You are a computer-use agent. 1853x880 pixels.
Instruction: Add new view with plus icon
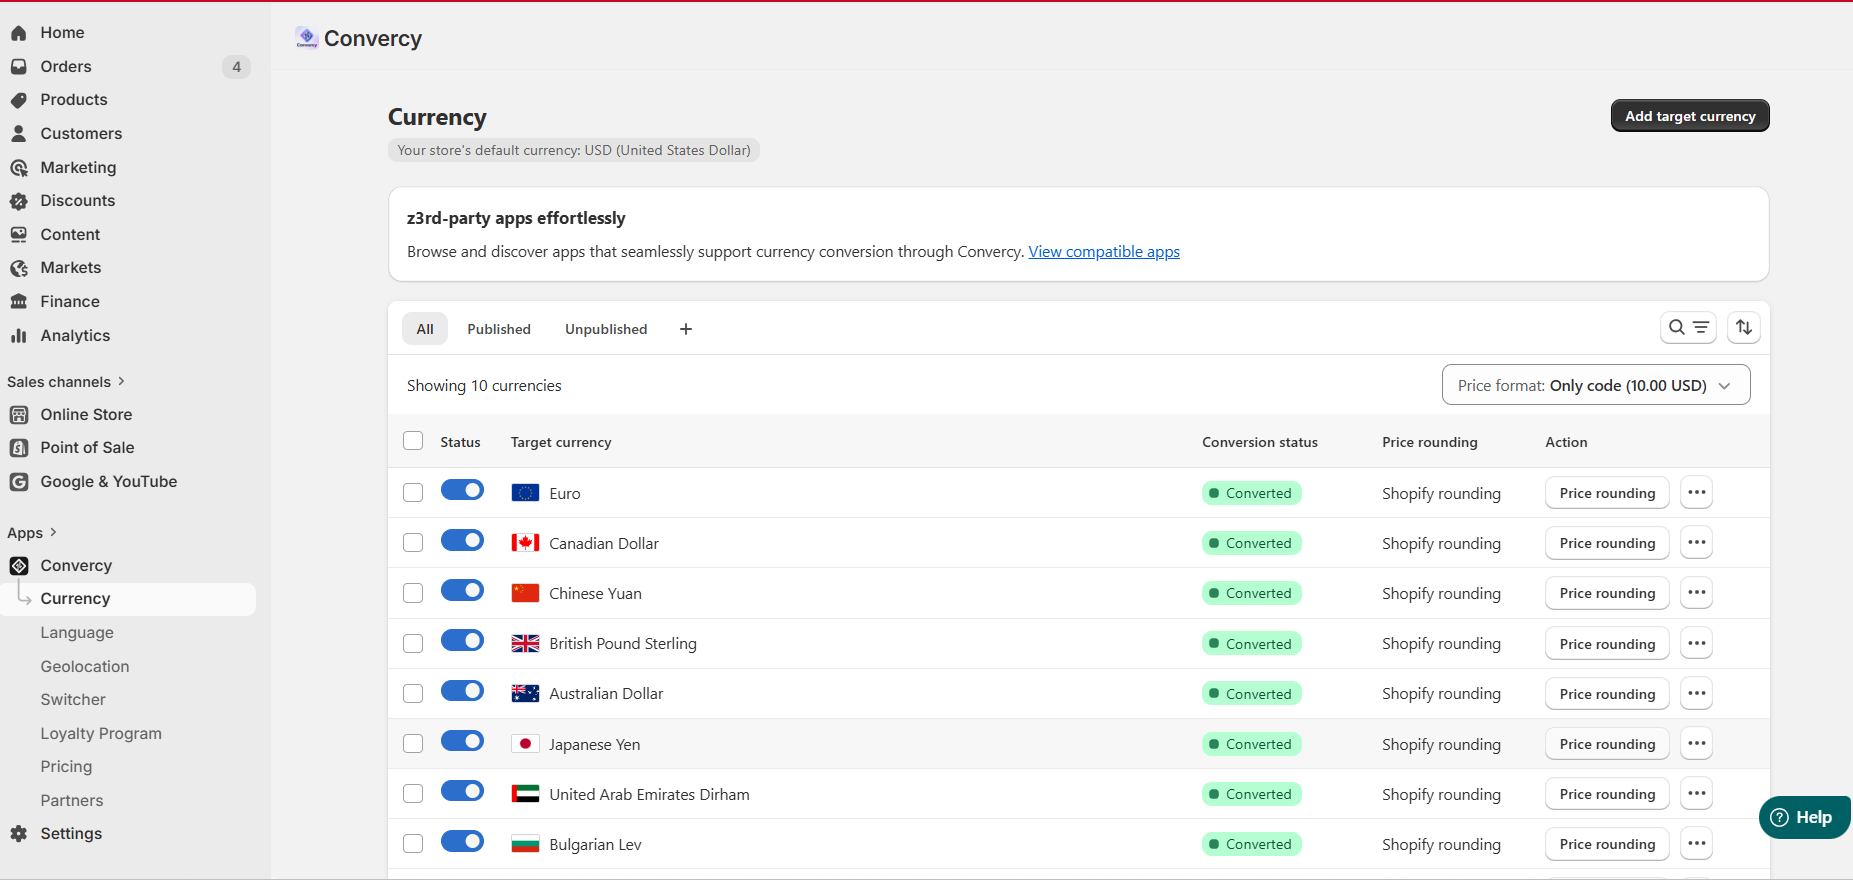[686, 329]
